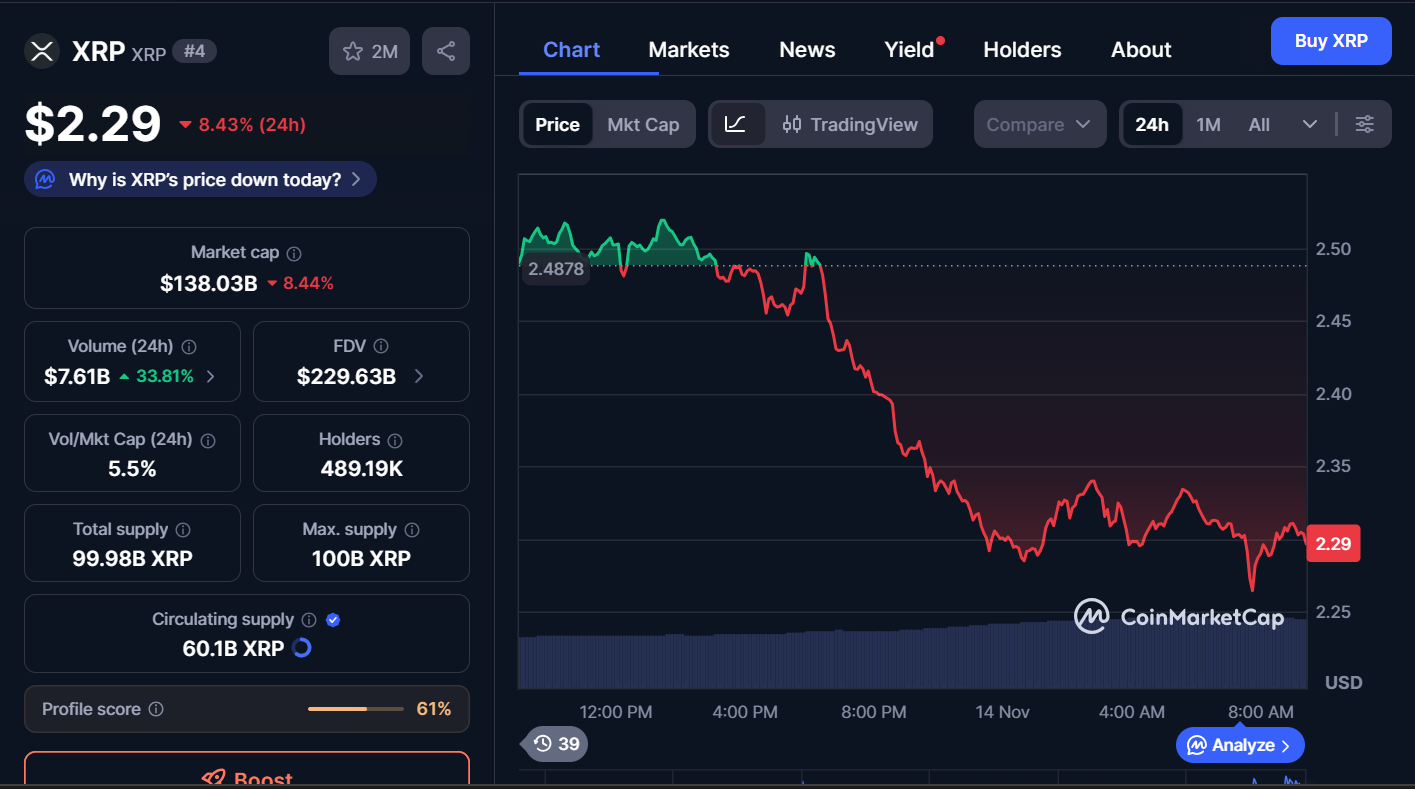Select the line chart view icon
This screenshot has height=789, width=1415.
(737, 124)
